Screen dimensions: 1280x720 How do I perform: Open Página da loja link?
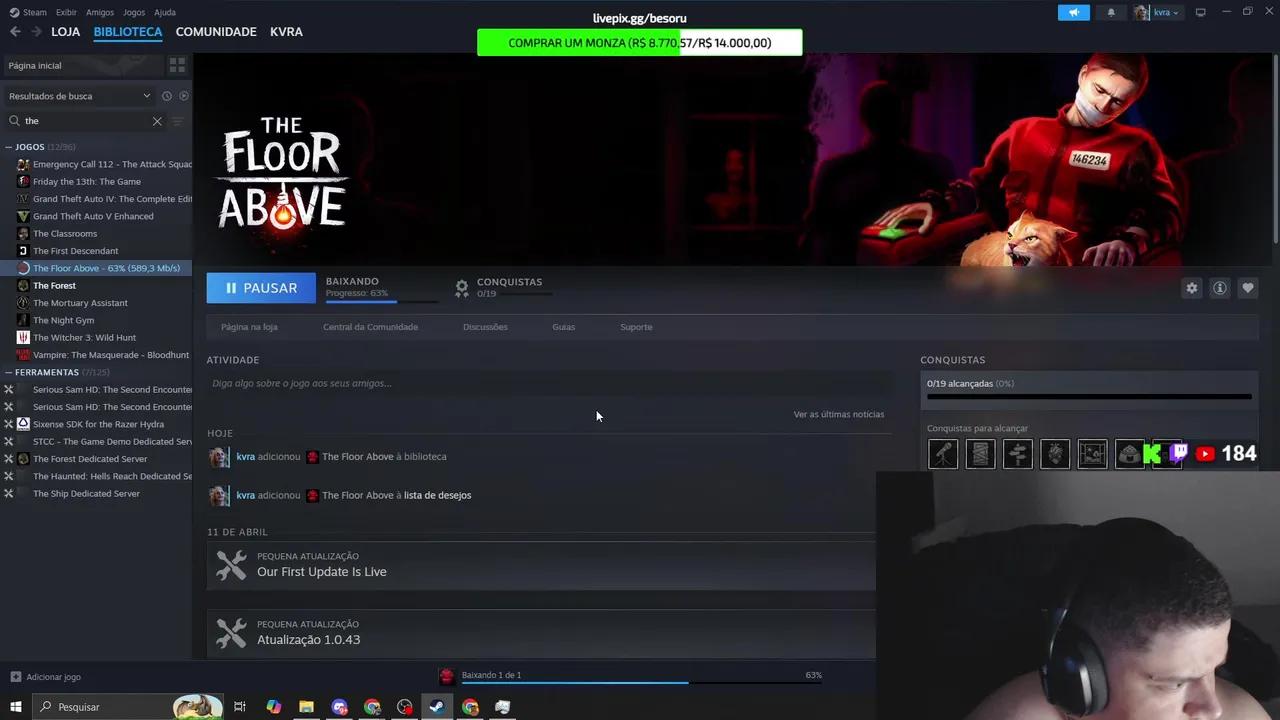[249, 327]
